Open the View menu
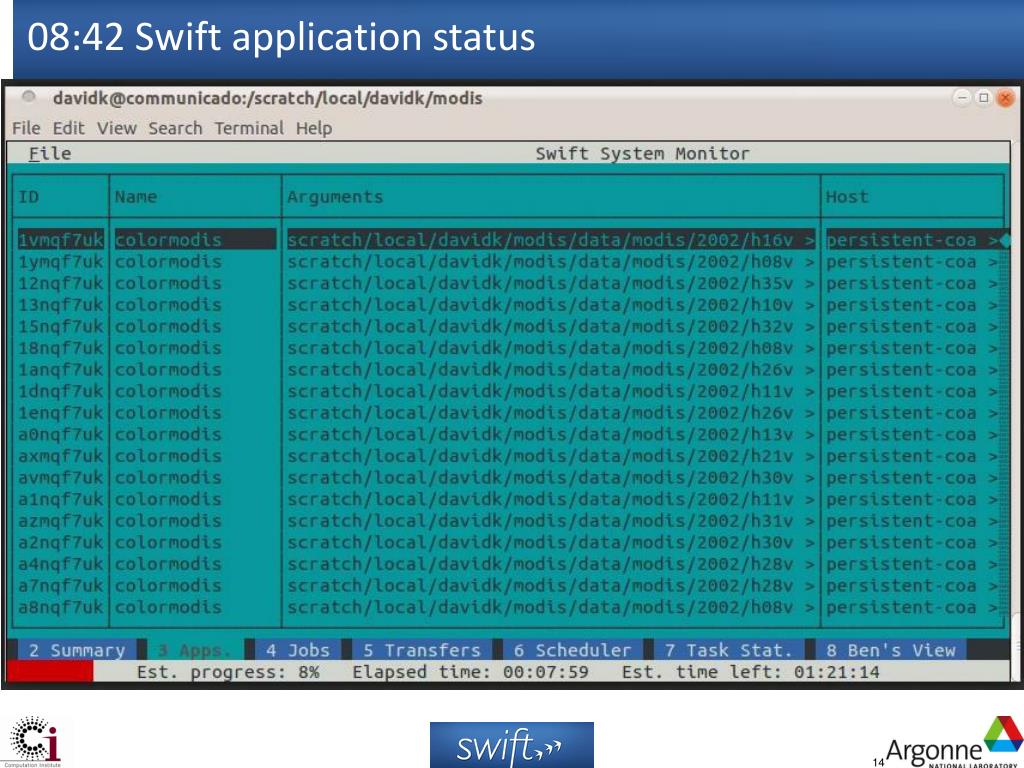Viewport: 1024px width, 768px height. (117, 128)
